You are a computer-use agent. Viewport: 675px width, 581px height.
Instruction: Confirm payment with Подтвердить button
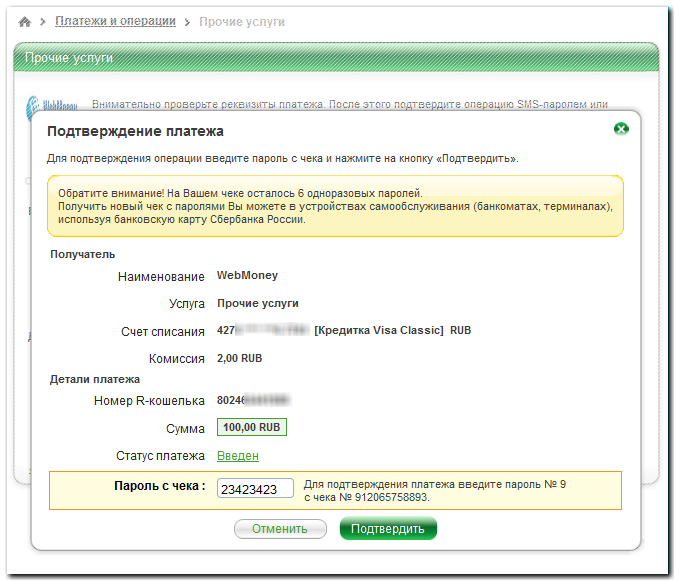(x=388, y=528)
